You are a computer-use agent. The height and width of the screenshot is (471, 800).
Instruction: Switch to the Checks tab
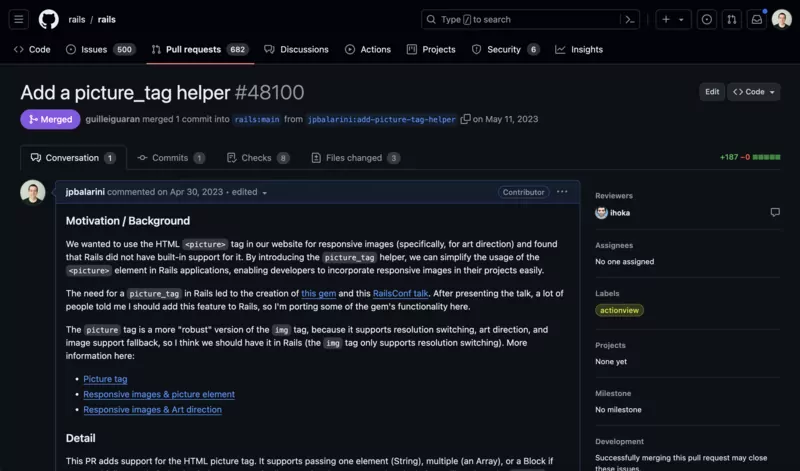(258, 158)
